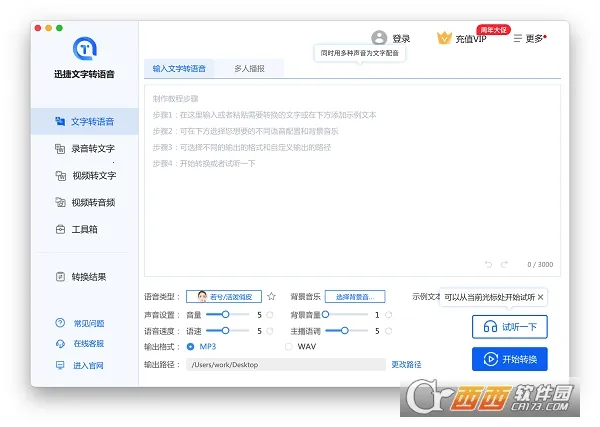600x427 pixels.
Task: Select WAV output format
Action: pyautogui.click(x=289, y=346)
